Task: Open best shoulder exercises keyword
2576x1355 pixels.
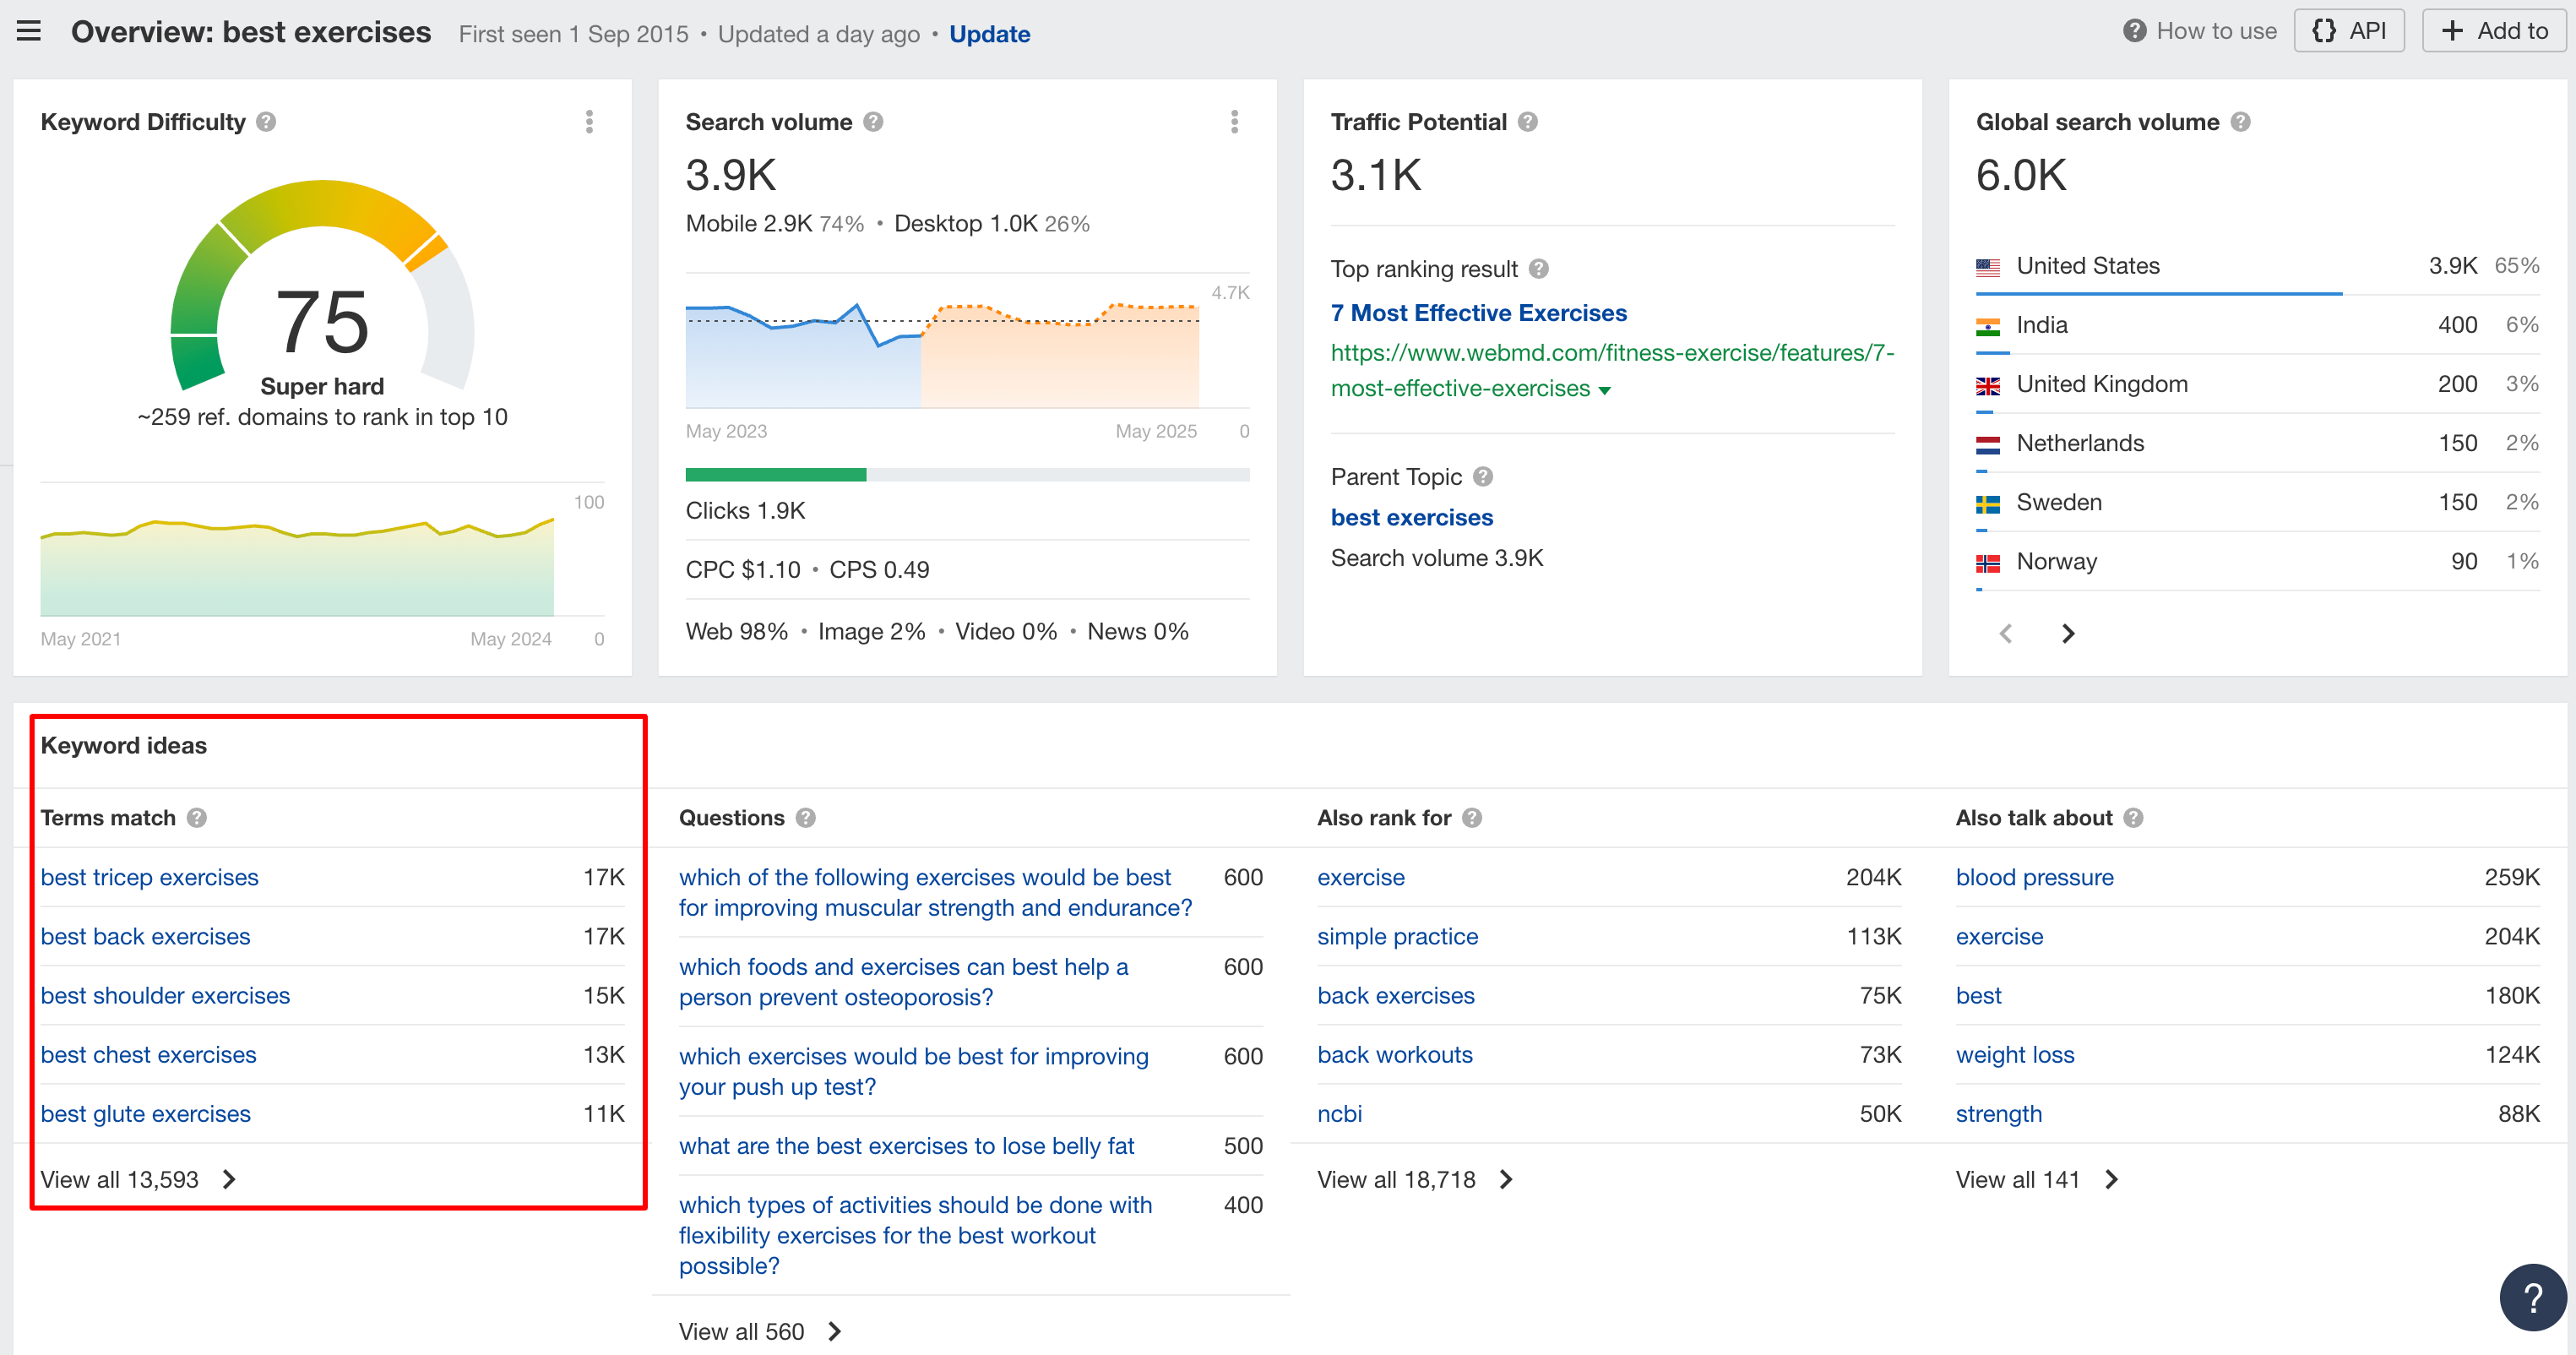Action: (165, 996)
